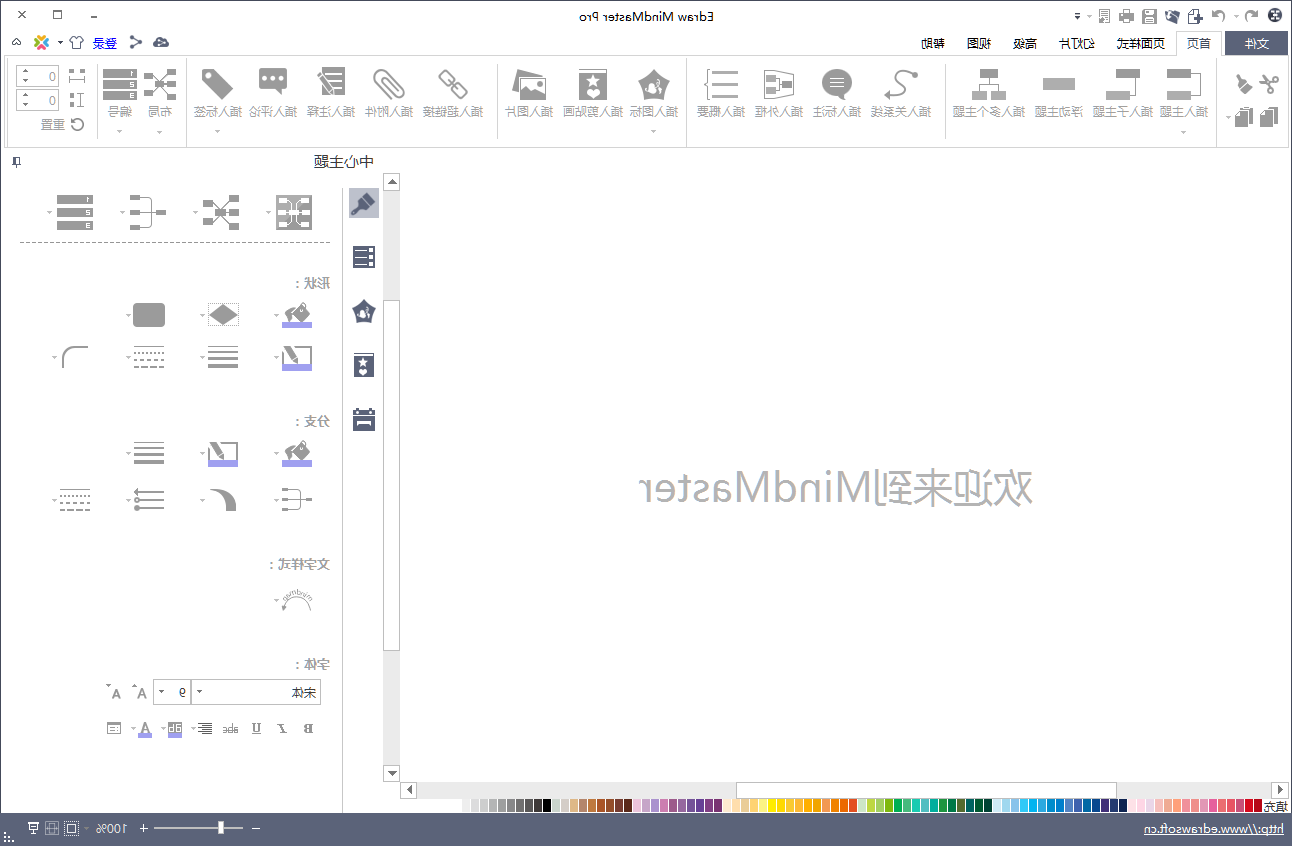Open the calendar task tab in the side panel
Image resolution: width=1292 pixels, height=846 pixels.
tap(364, 419)
